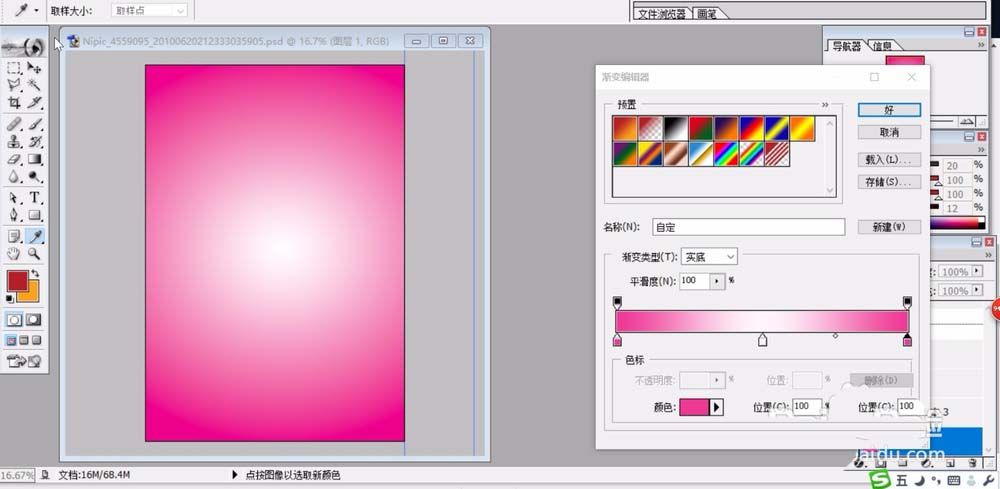Select the Polygonal Lasso tool
1000x489 pixels.
[14, 84]
